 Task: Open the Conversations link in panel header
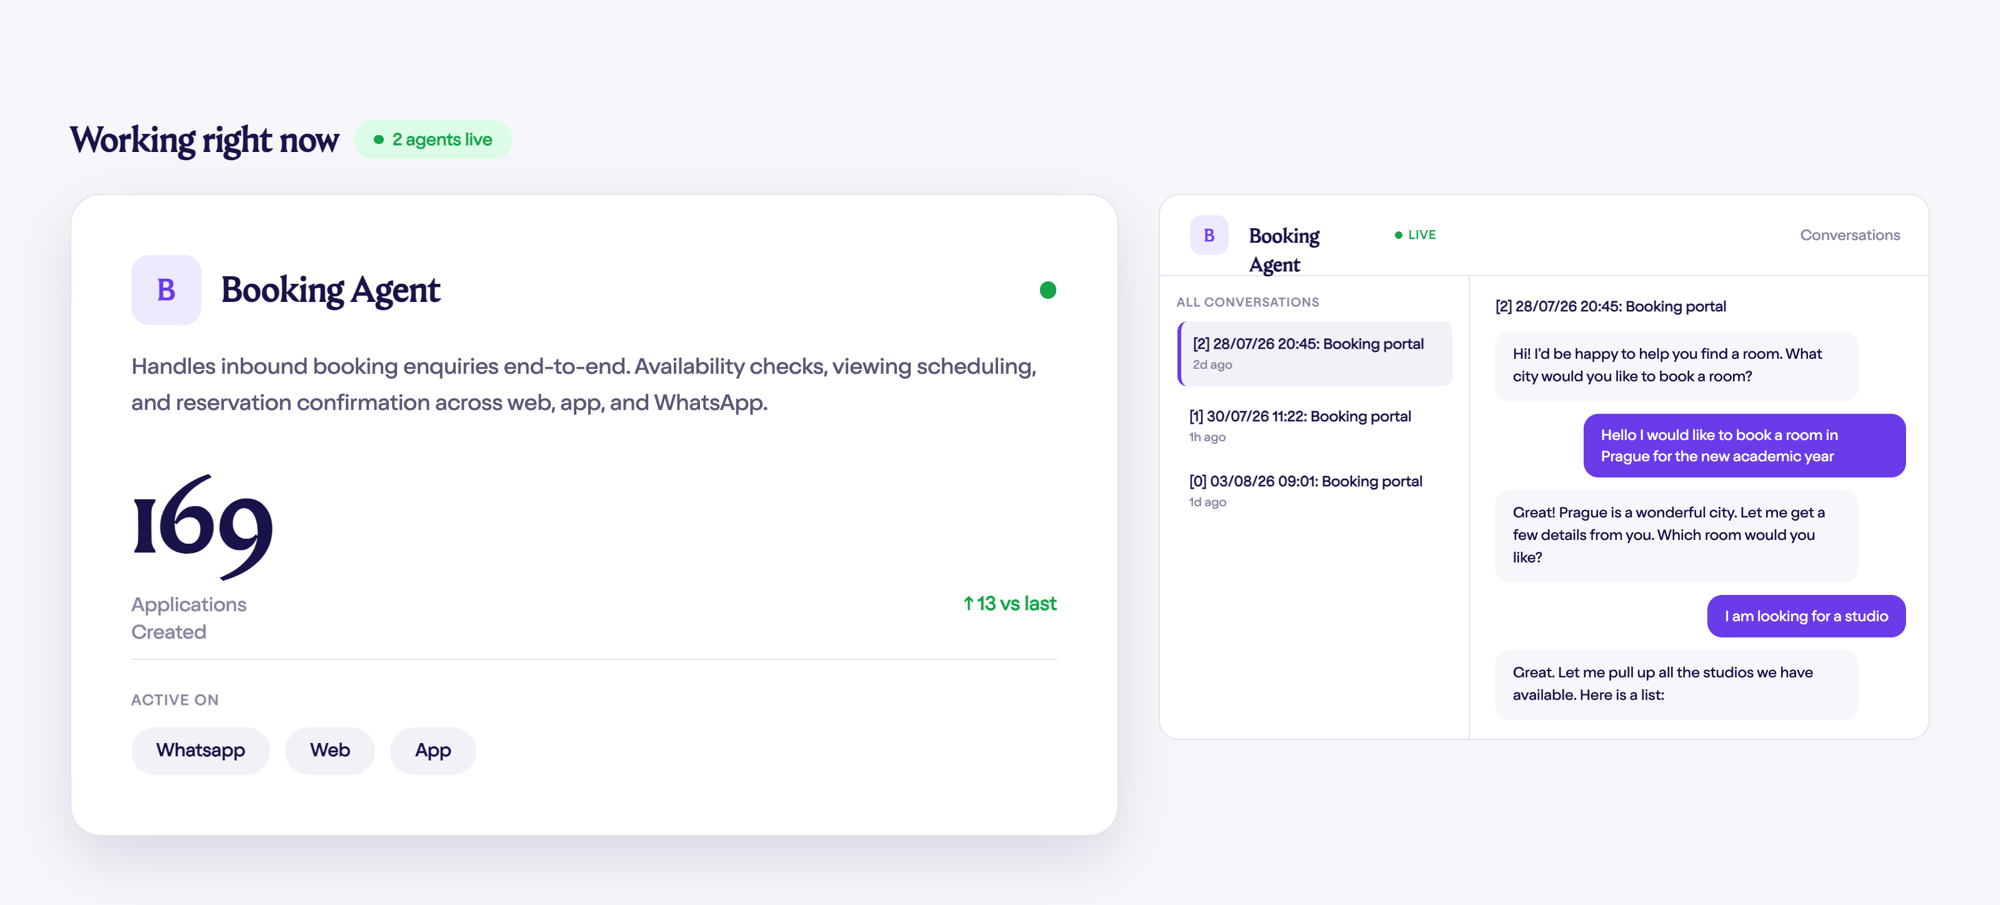click(x=1850, y=235)
